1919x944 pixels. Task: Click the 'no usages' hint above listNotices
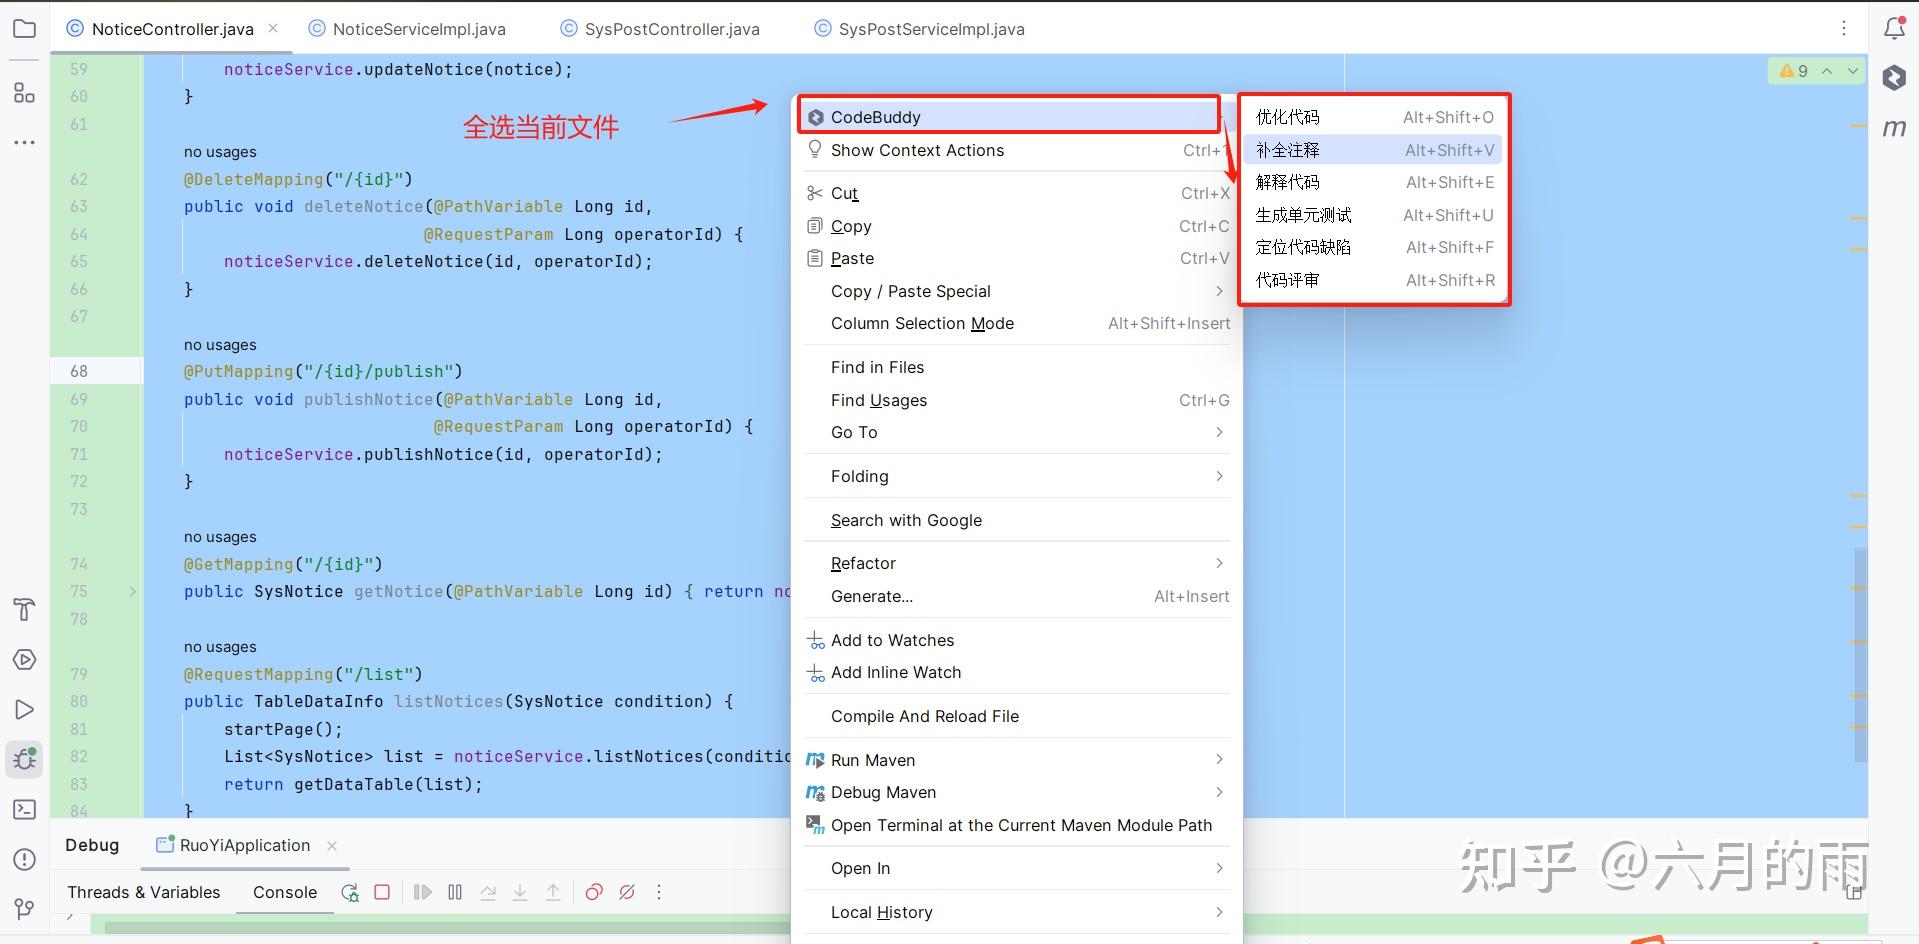click(x=220, y=647)
